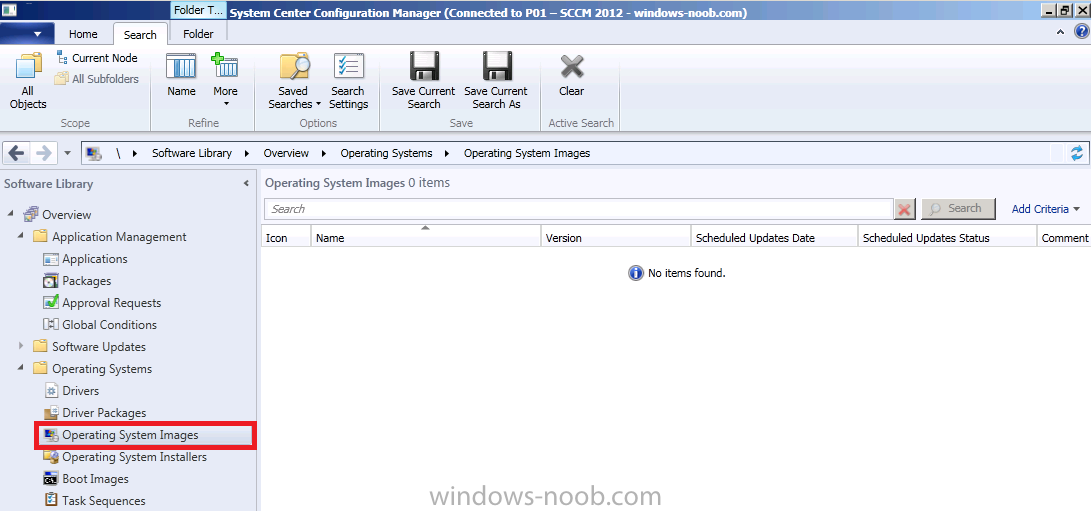The image size is (1091, 511).
Task: Open the navigation history dropdown arrow
Action: 67,153
